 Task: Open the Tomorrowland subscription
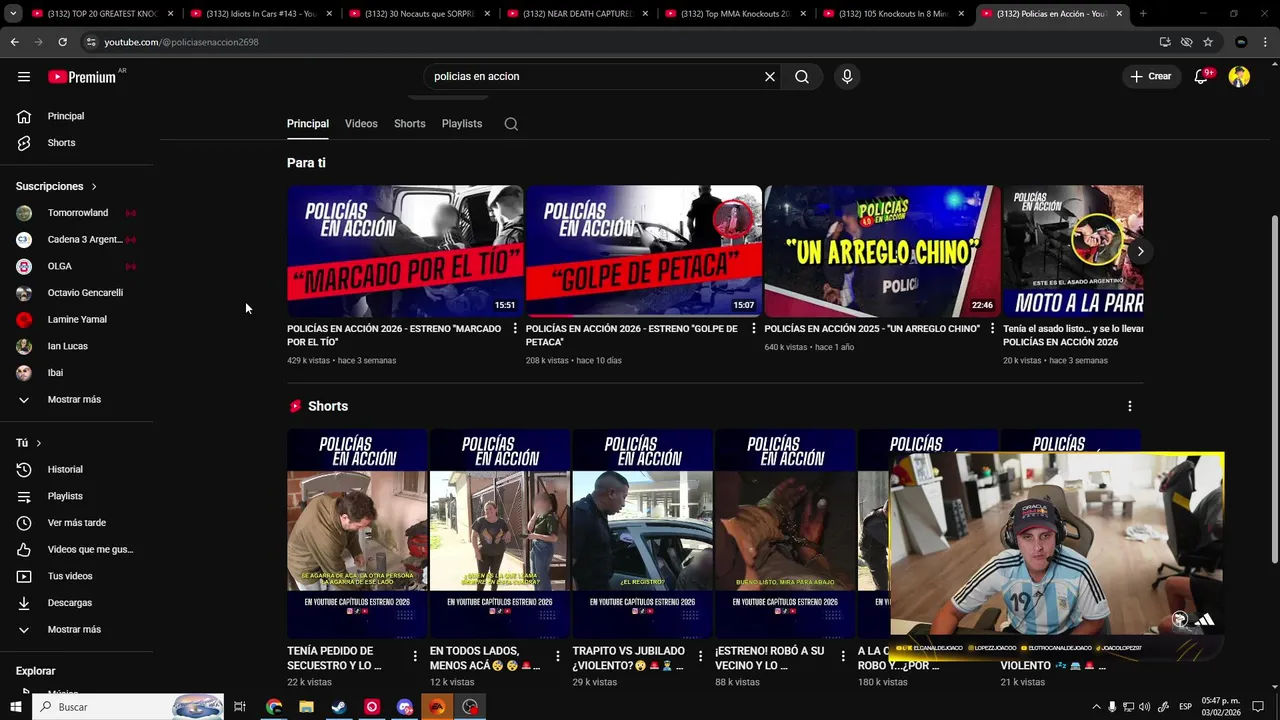click(77, 213)
